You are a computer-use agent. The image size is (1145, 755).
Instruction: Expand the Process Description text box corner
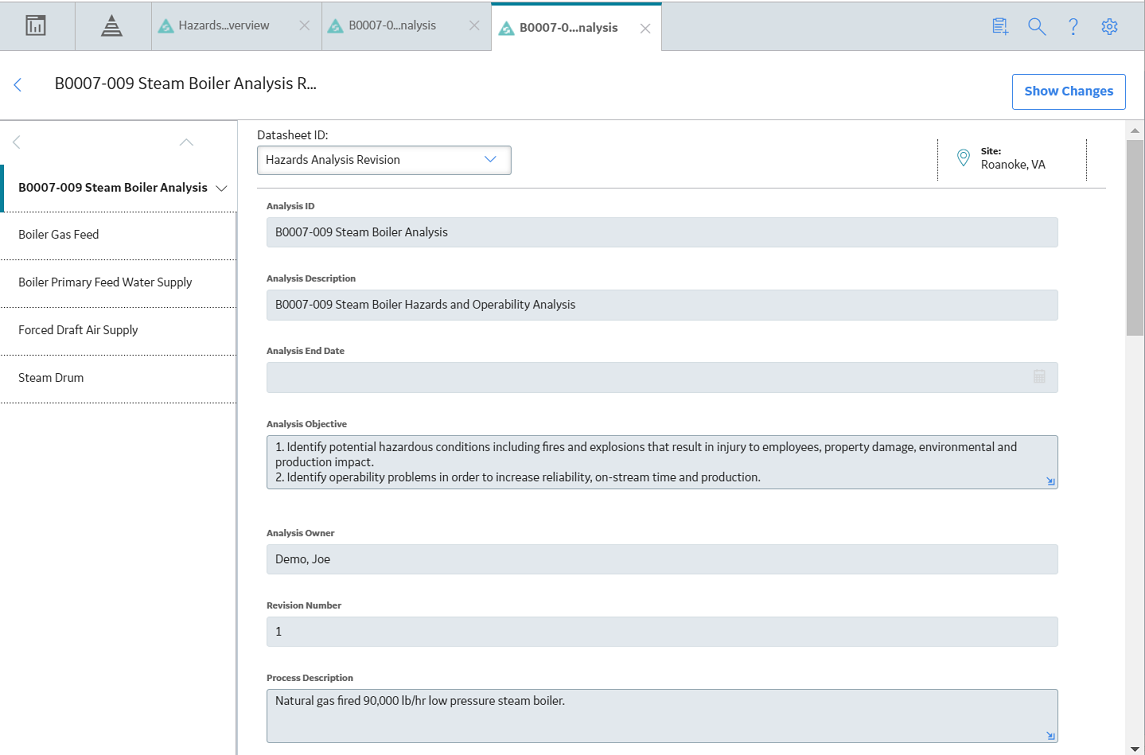pos(1050,735)
